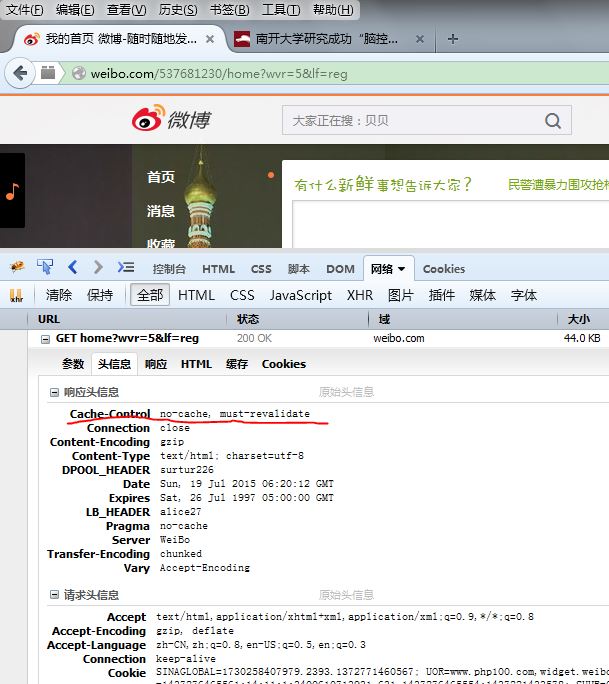Image resolution: width=609 pixels, height=684 pixels.
Task: Filter network requests by 字体
Action: 523,295
